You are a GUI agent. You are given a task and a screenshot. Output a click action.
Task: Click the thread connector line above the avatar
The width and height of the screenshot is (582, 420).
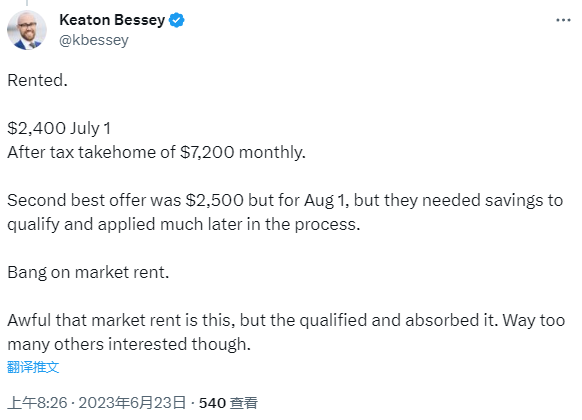27,3
